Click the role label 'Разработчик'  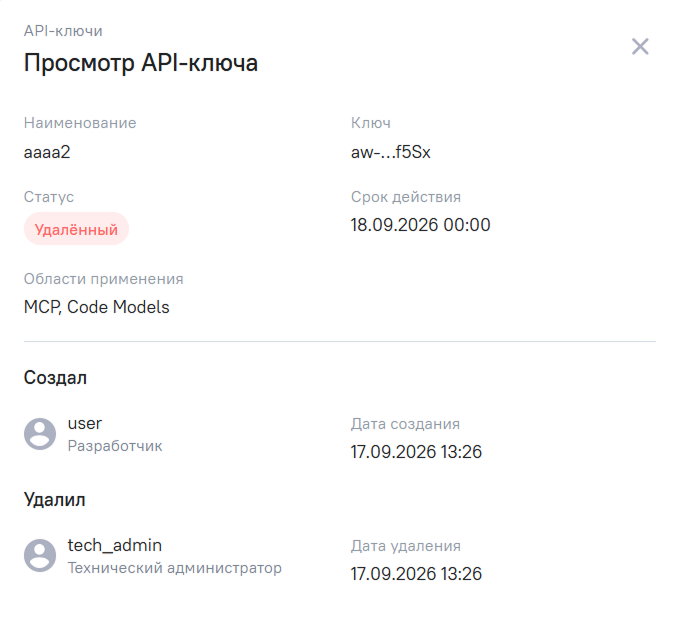click(x=115, y=446)
